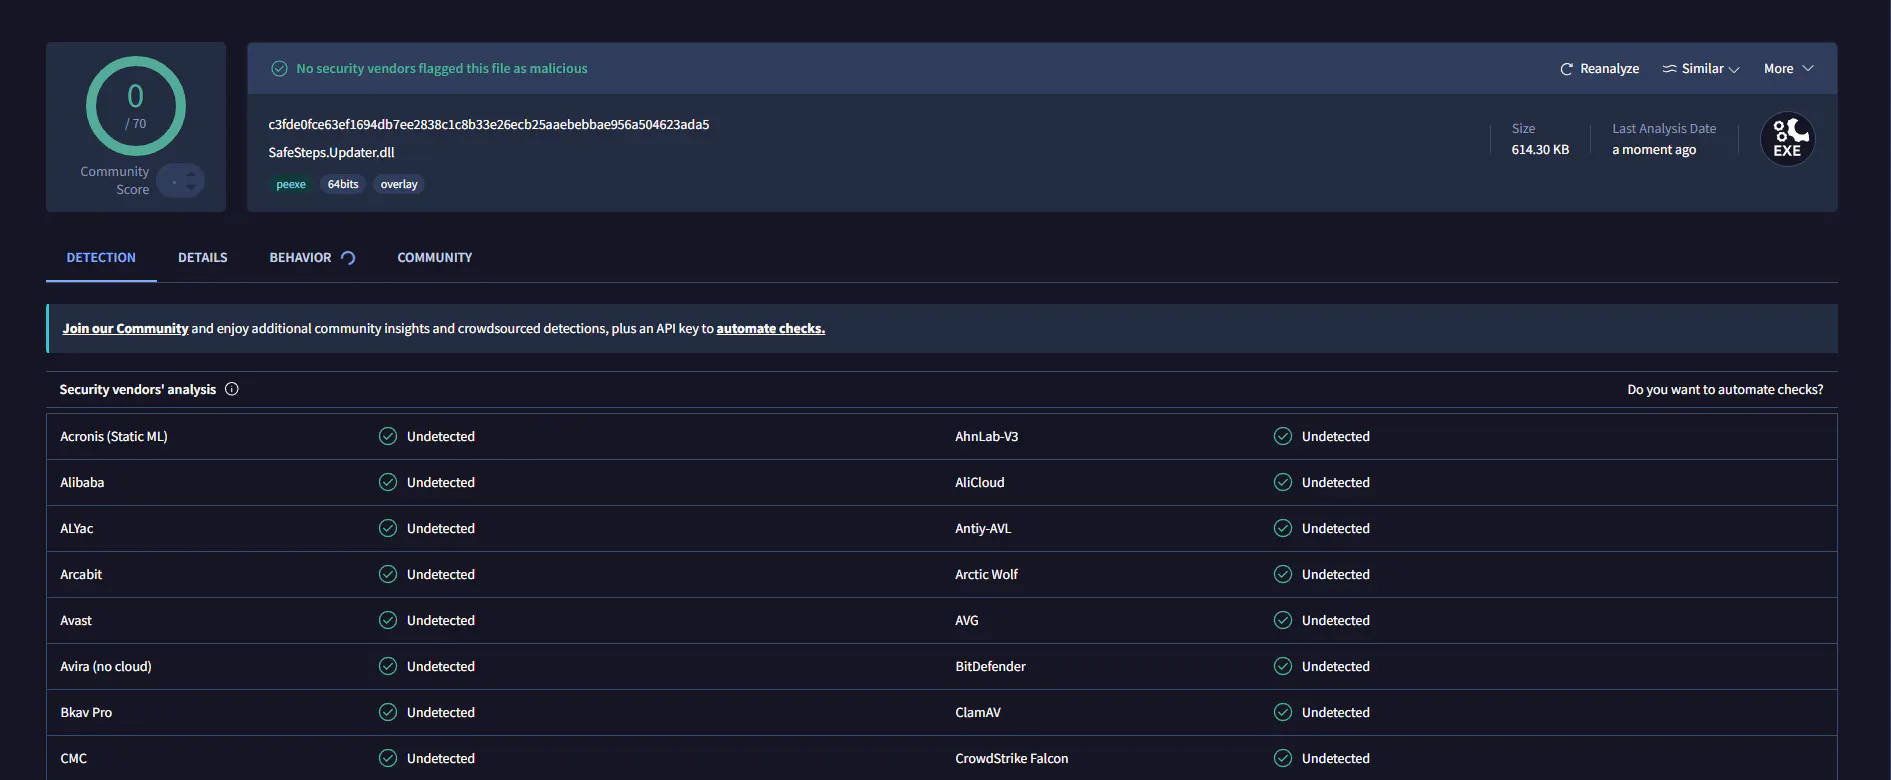Image resolution: width=1891 pixels, height=780 pixels.
Task: Click the file hash starting with c3fde0fce63e
Action: 489,125
